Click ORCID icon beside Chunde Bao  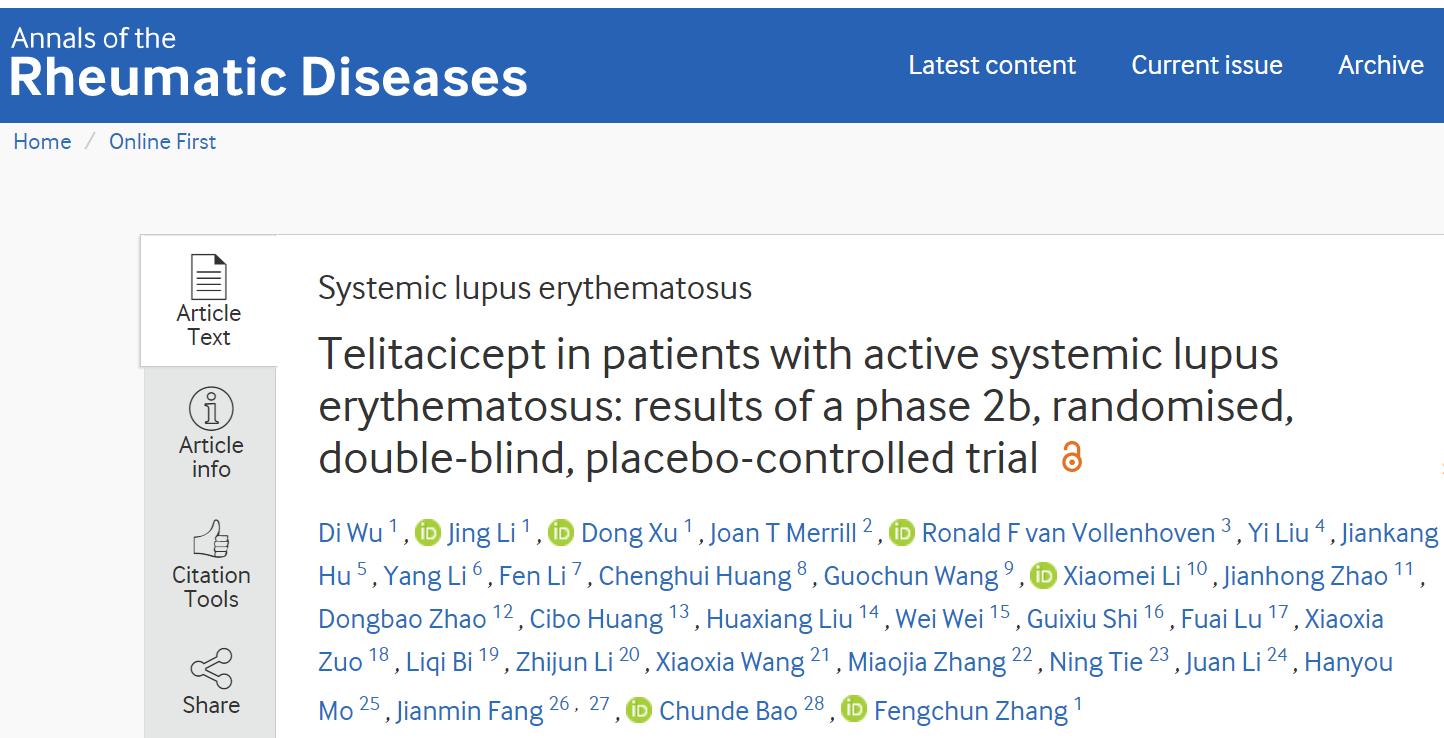coord(639,710)
